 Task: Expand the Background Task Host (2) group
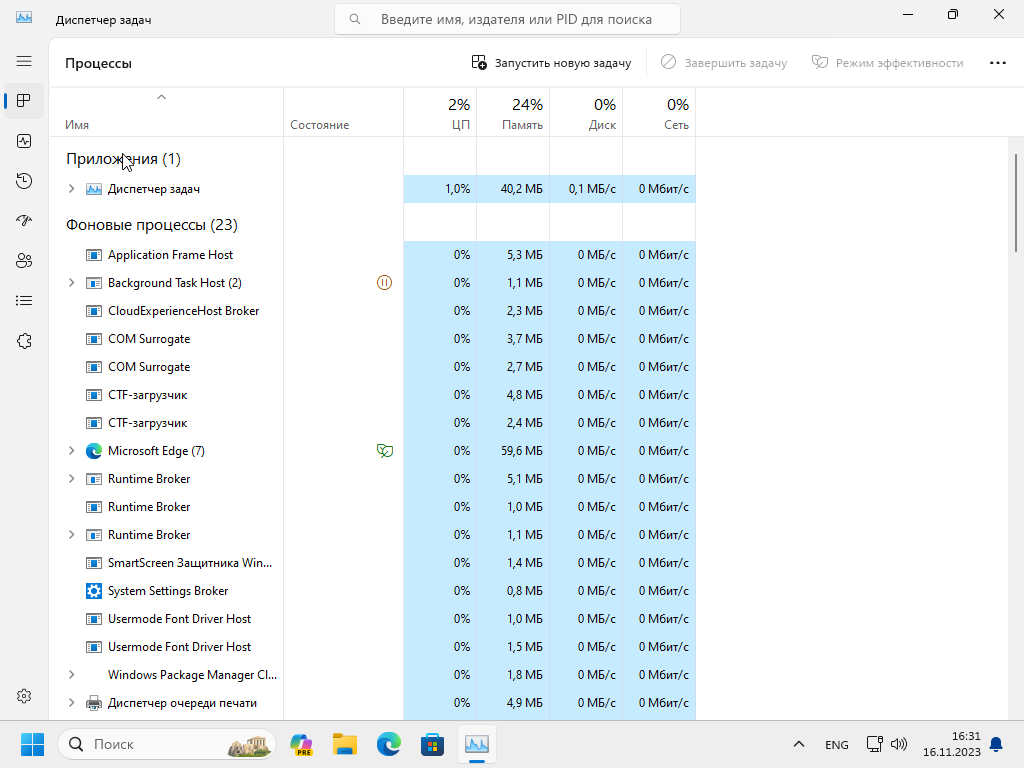pos(71,283)
